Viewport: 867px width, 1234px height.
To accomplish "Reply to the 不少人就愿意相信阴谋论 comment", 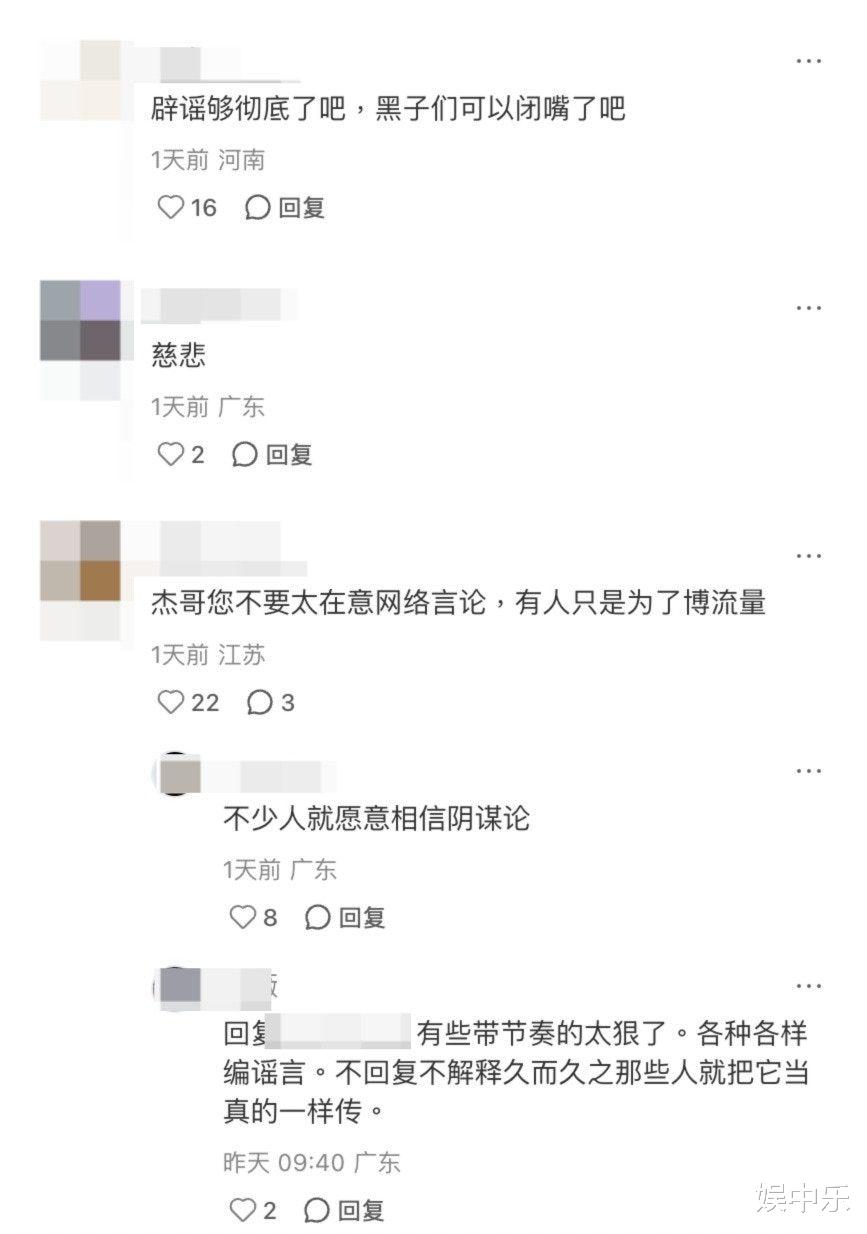I will tap(345, 916).
